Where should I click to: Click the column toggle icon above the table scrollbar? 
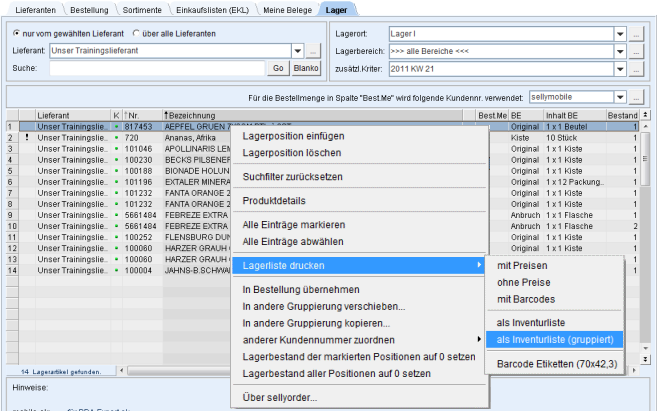(645, 115)
